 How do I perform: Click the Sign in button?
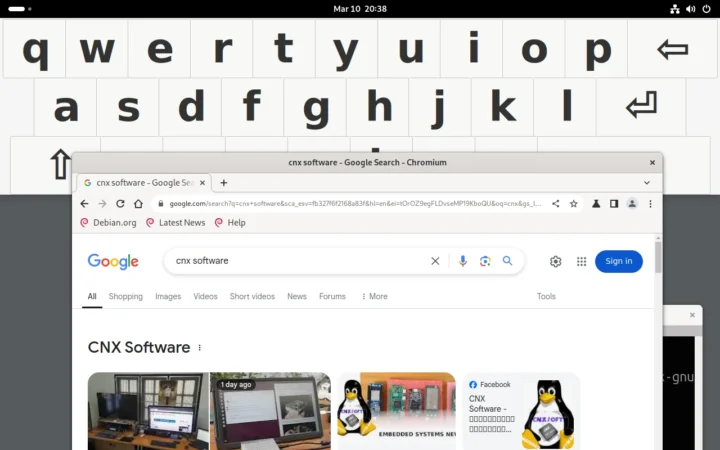pyautogui.click(x=619, y=261)
